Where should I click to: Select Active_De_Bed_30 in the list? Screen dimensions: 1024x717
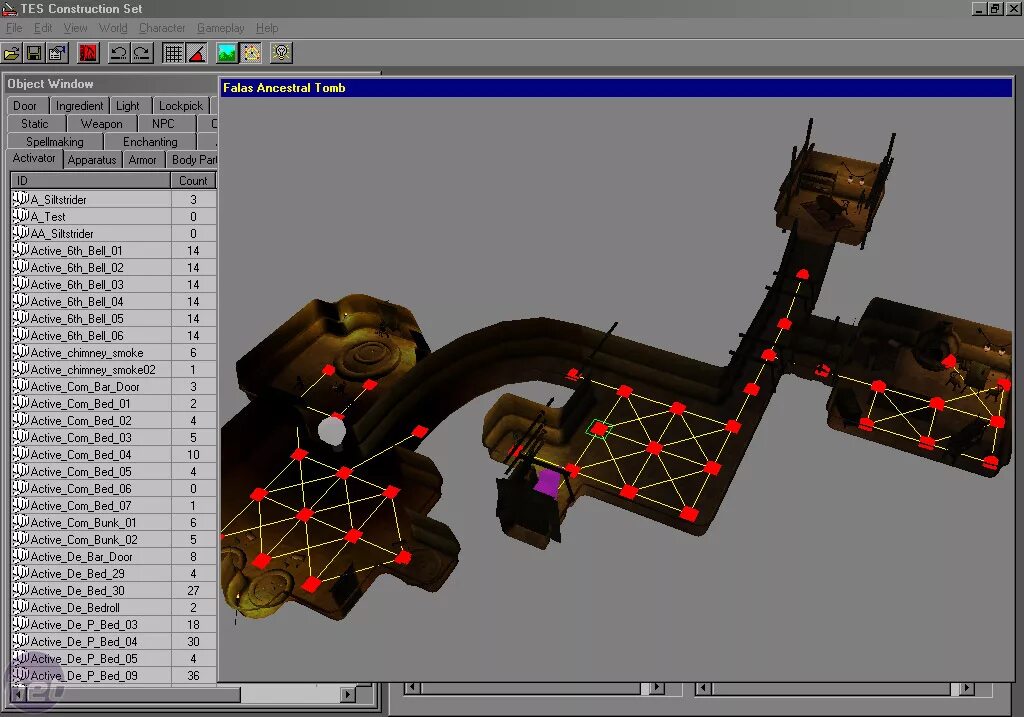coord(114,590)
